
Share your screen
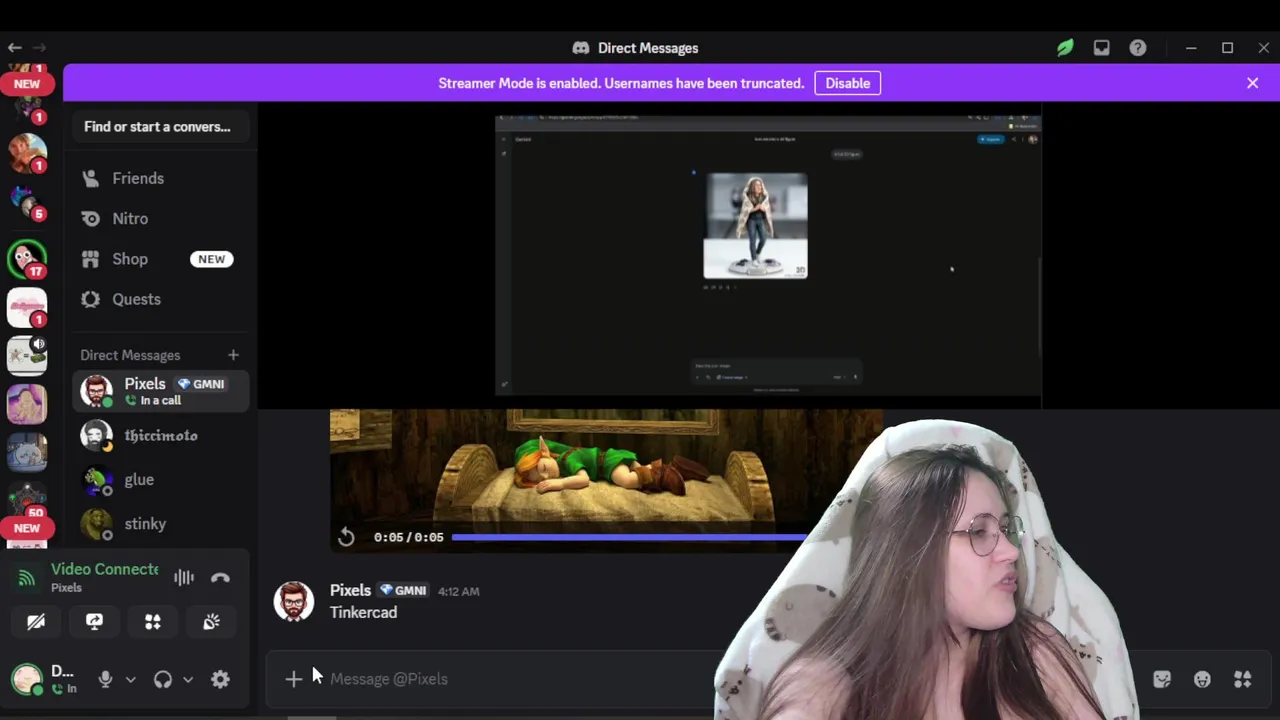94,622
